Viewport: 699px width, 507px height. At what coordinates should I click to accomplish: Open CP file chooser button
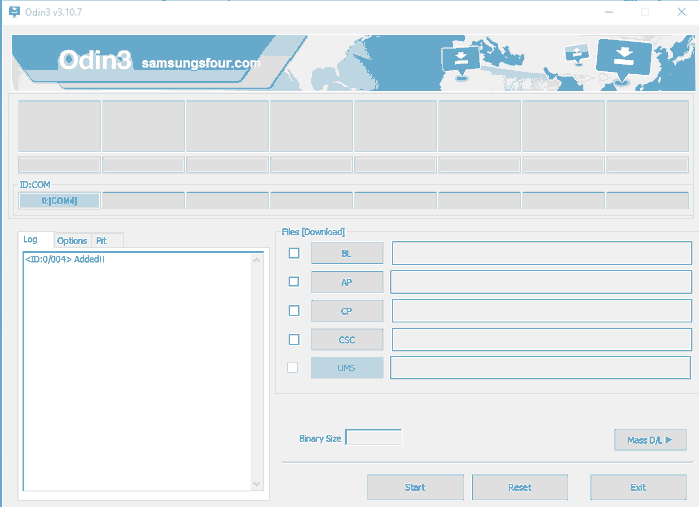click(347, 311)
